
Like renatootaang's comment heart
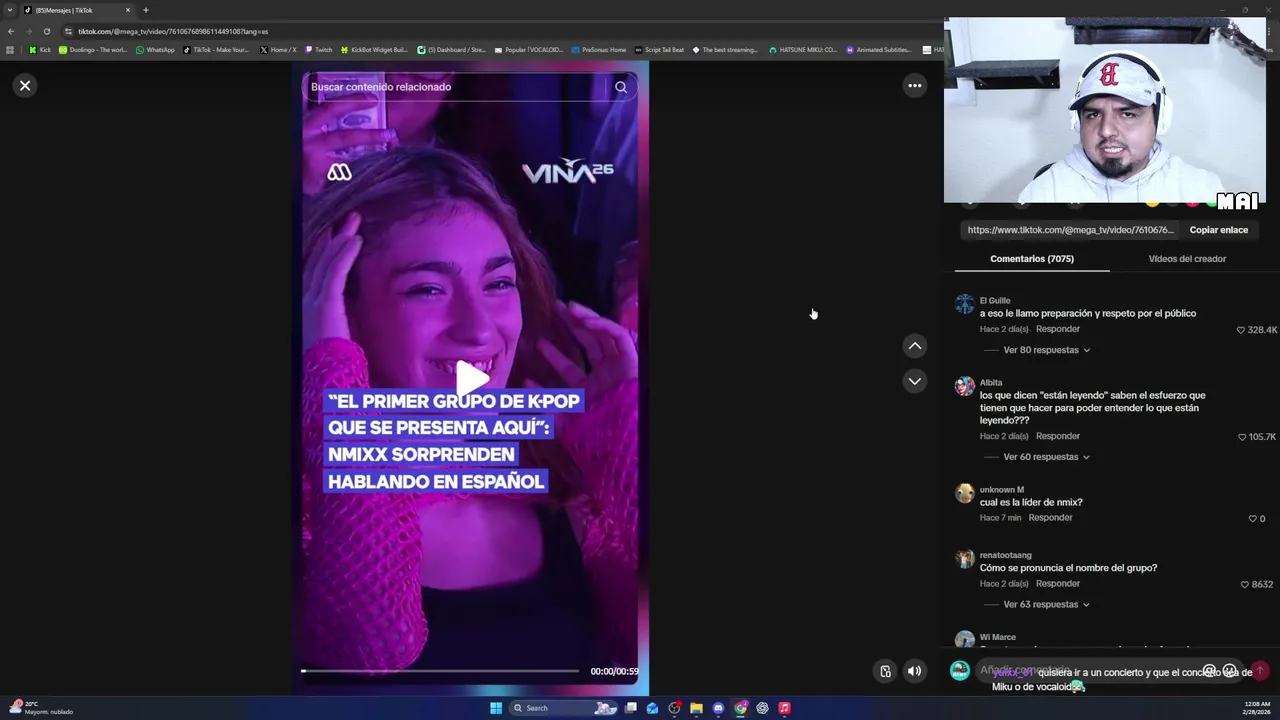click(1245, 585)
